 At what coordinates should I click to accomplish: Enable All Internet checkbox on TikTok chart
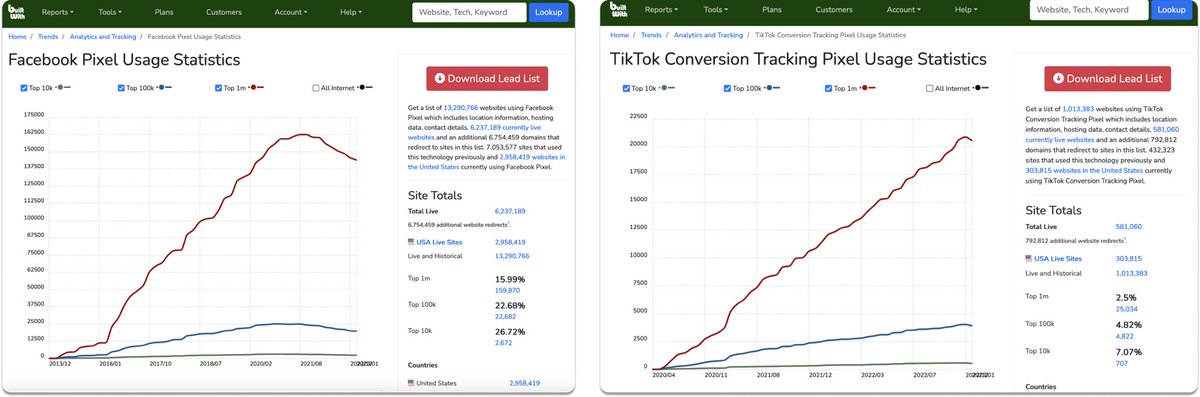[x=928, y=88]
